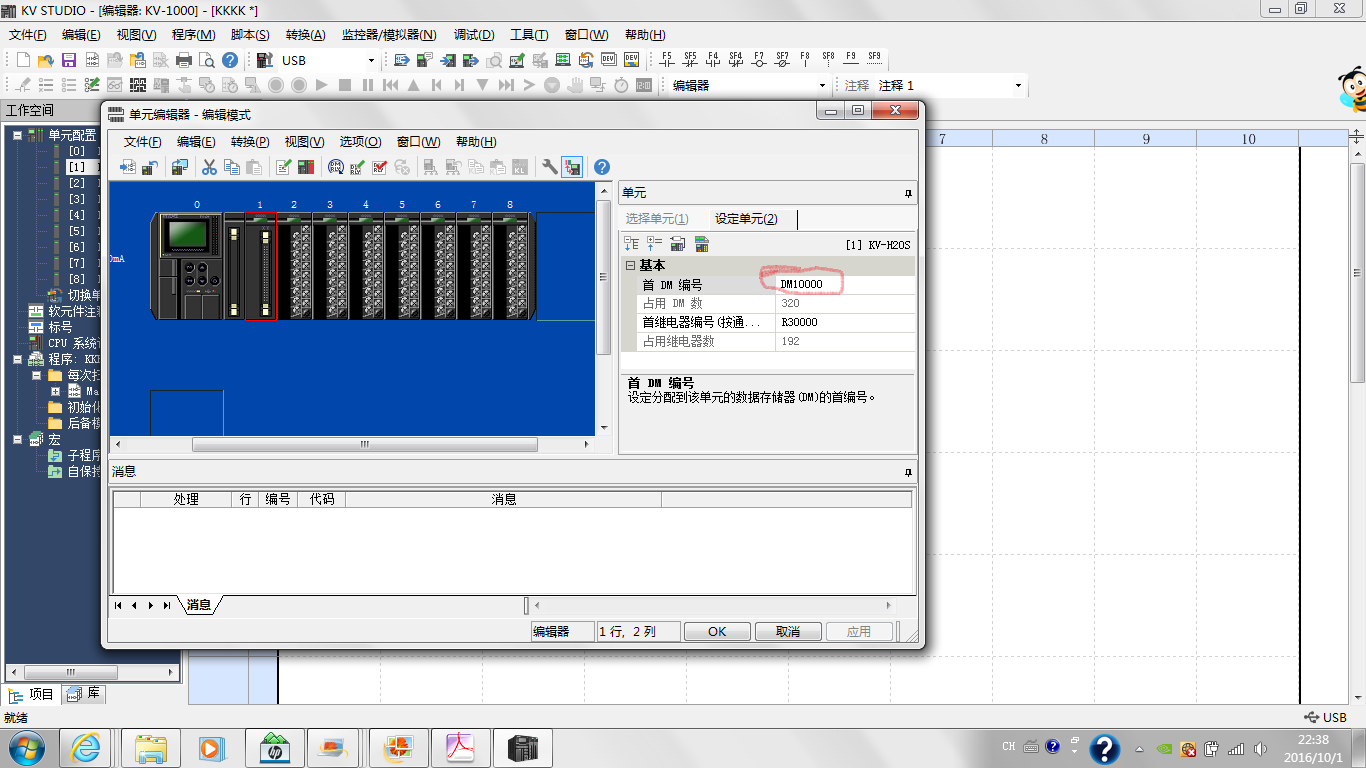Image resolution: width=1366 pixels, height=768 pixels.
Task: Click the Save floppy disk icon
Action: pos(69,61)
